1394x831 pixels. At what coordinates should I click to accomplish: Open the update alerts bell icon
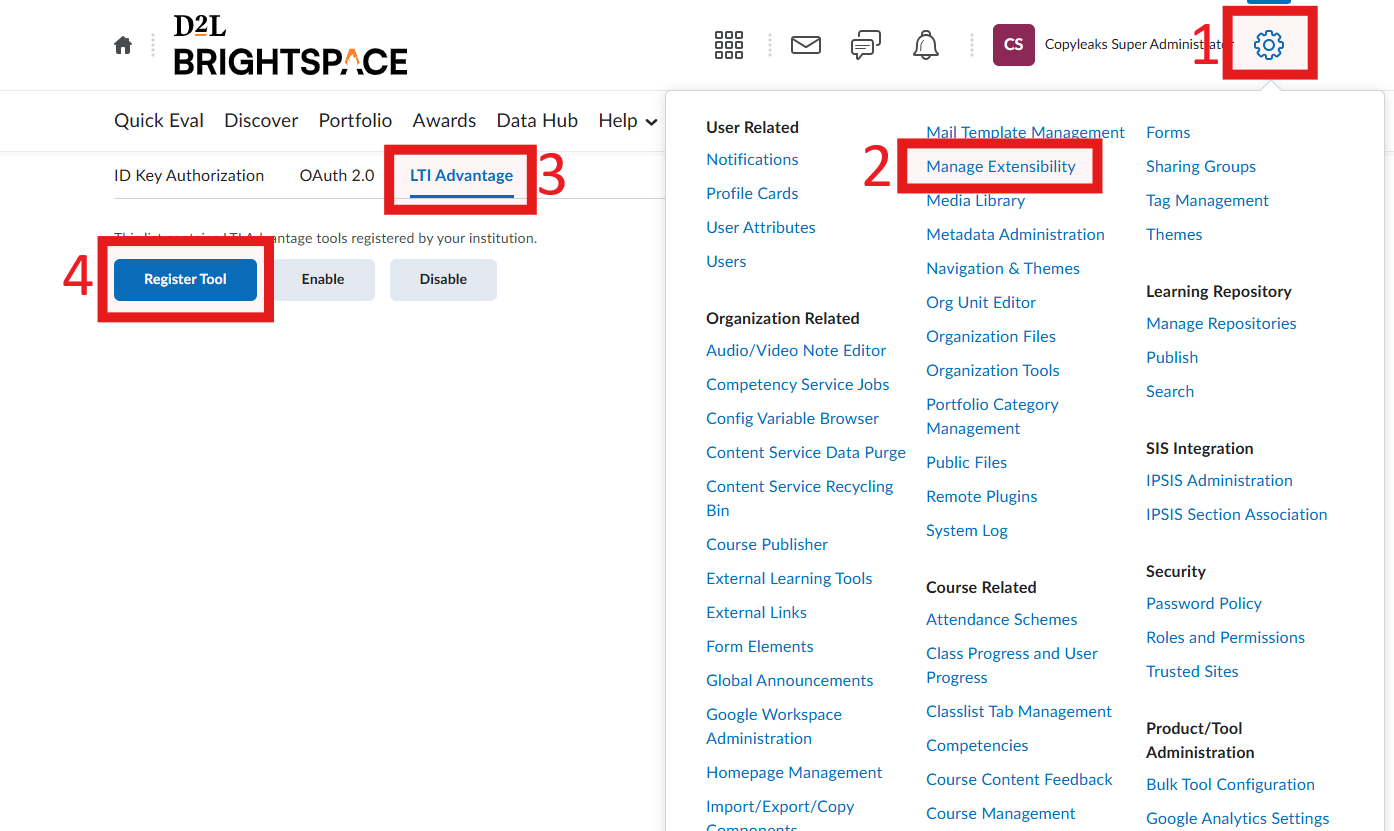[x=926, y=45]
